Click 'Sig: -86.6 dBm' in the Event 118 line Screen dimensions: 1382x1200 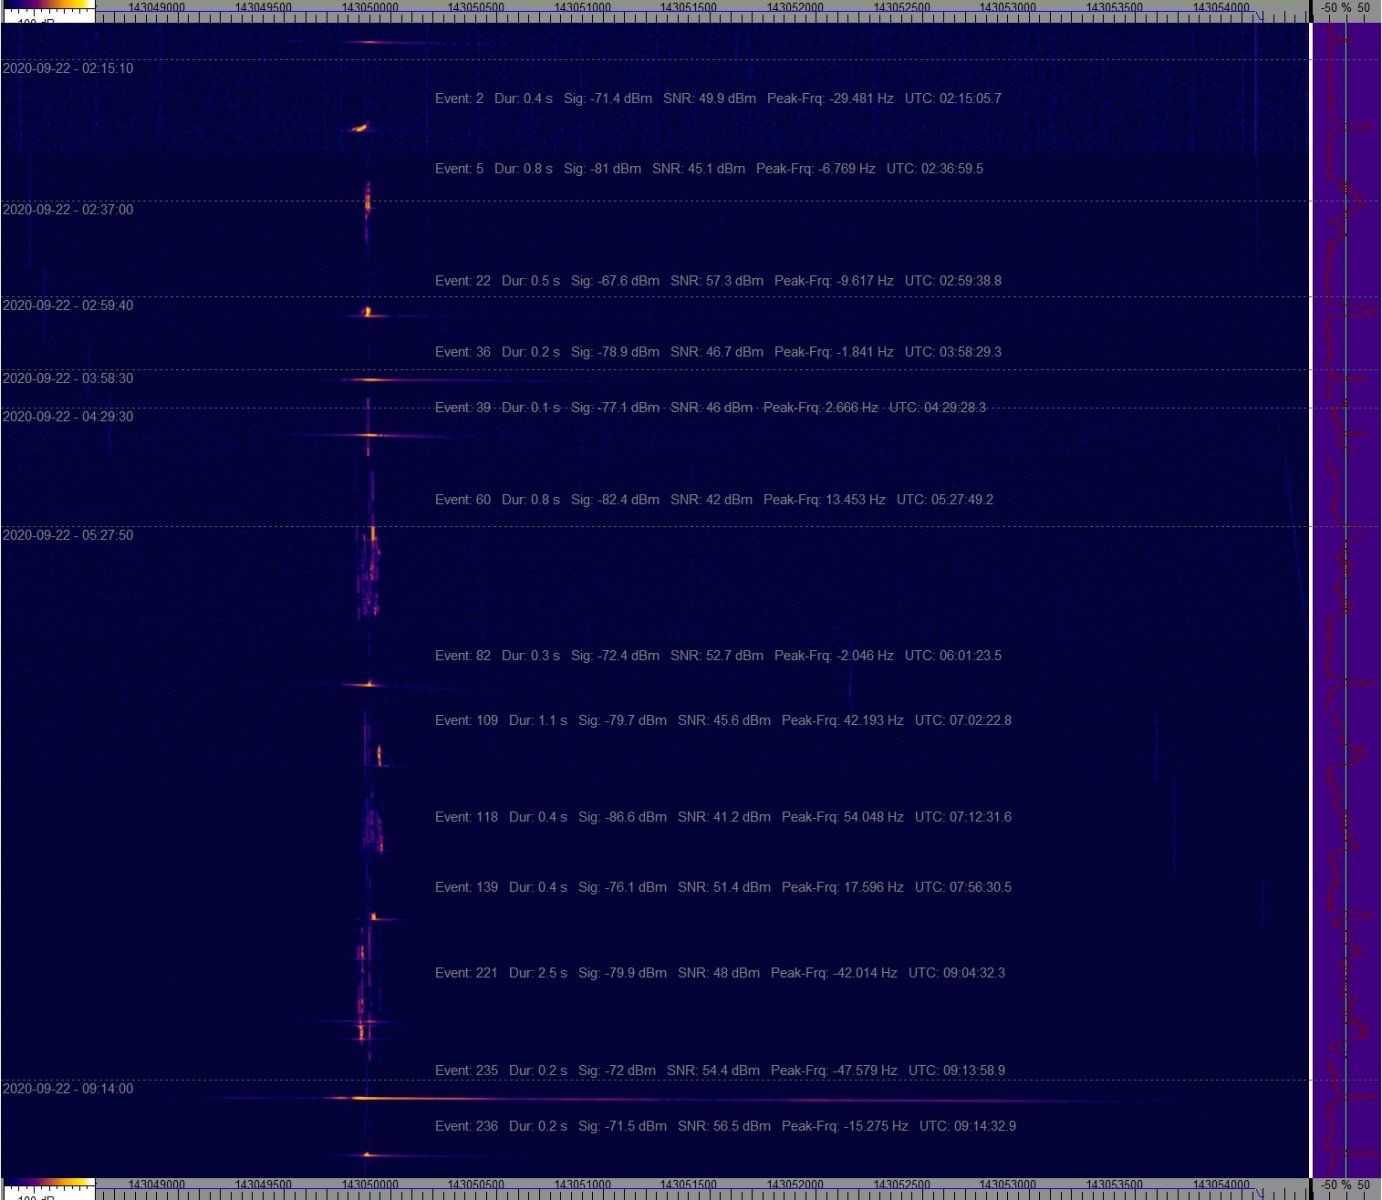click(622, 816)
